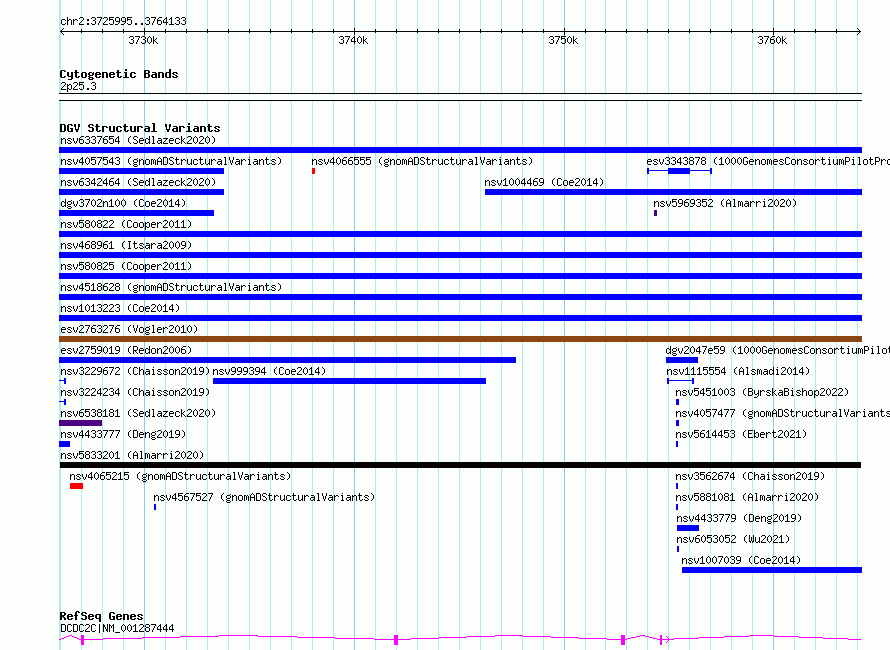Click the dgv2047e59 variant label
The height and width of the screenshot is (650, 890).
(778, 350)
